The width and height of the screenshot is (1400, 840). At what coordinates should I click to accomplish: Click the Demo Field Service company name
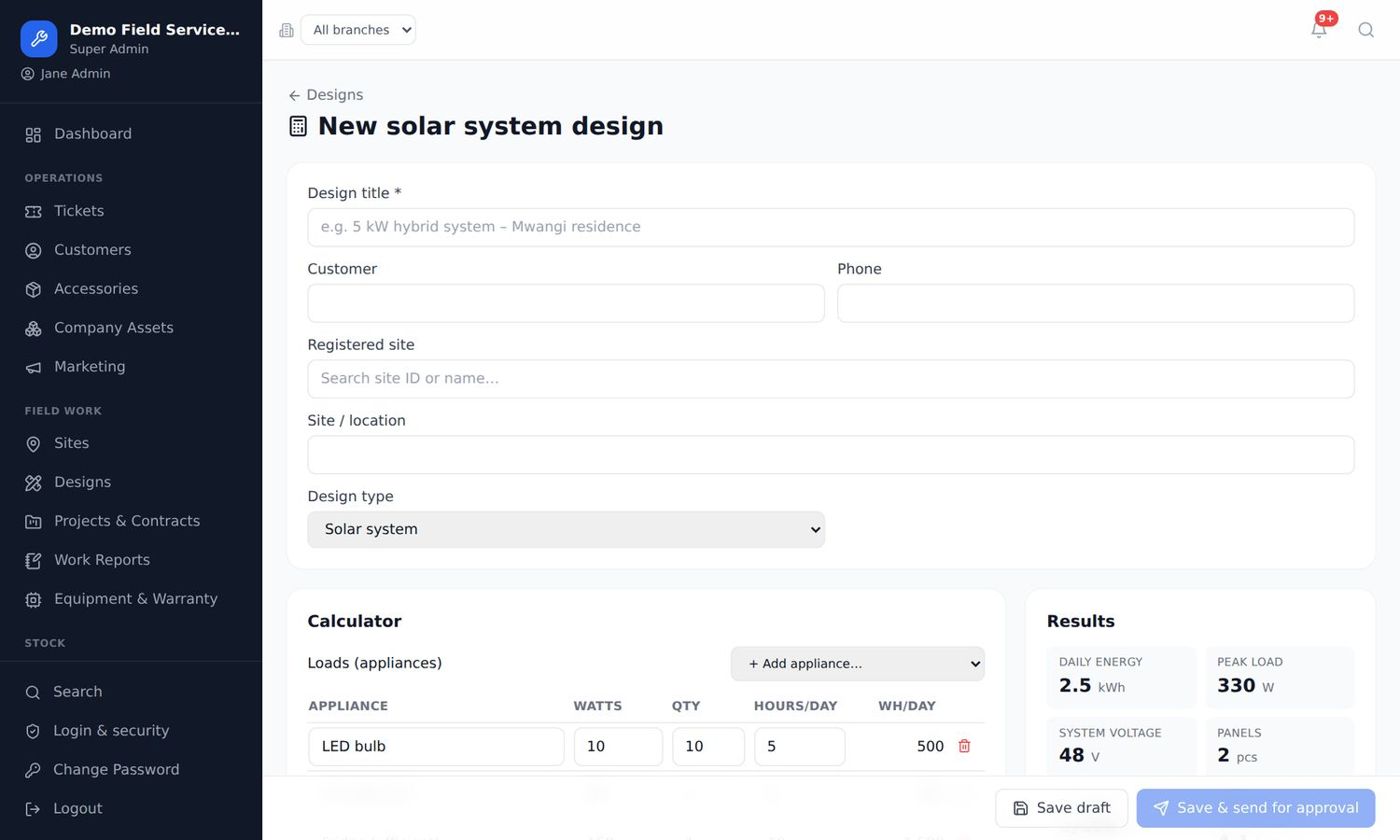pos(155,30)
